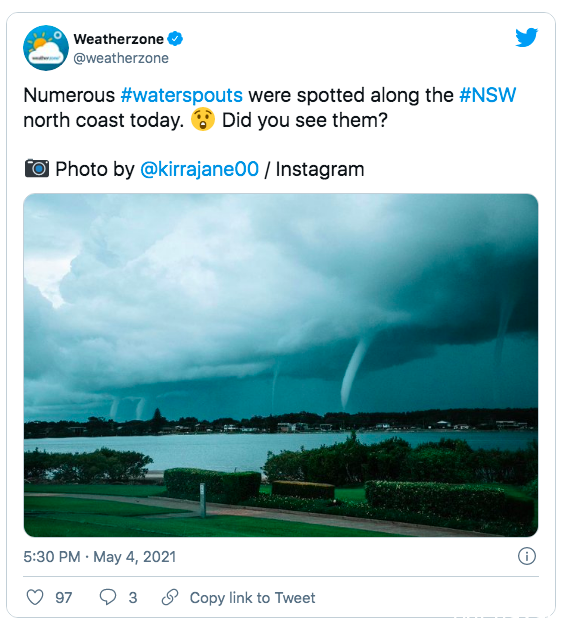Visit the @kirrajane00 mention

(x=199, y=169)
